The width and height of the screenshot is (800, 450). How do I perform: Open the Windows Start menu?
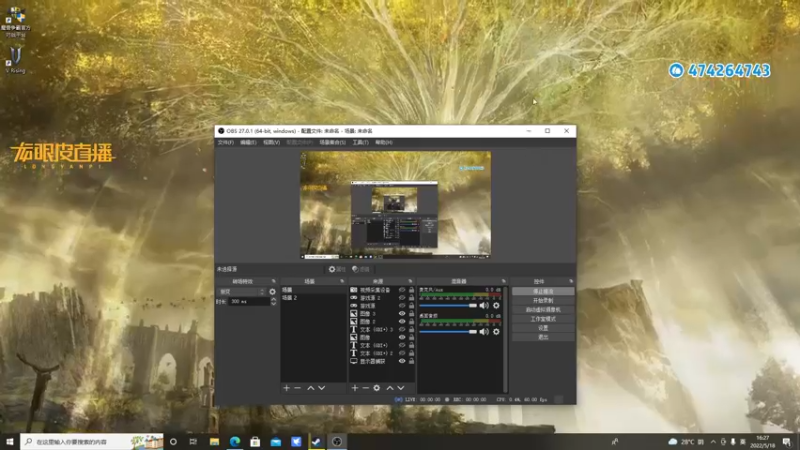10,441
